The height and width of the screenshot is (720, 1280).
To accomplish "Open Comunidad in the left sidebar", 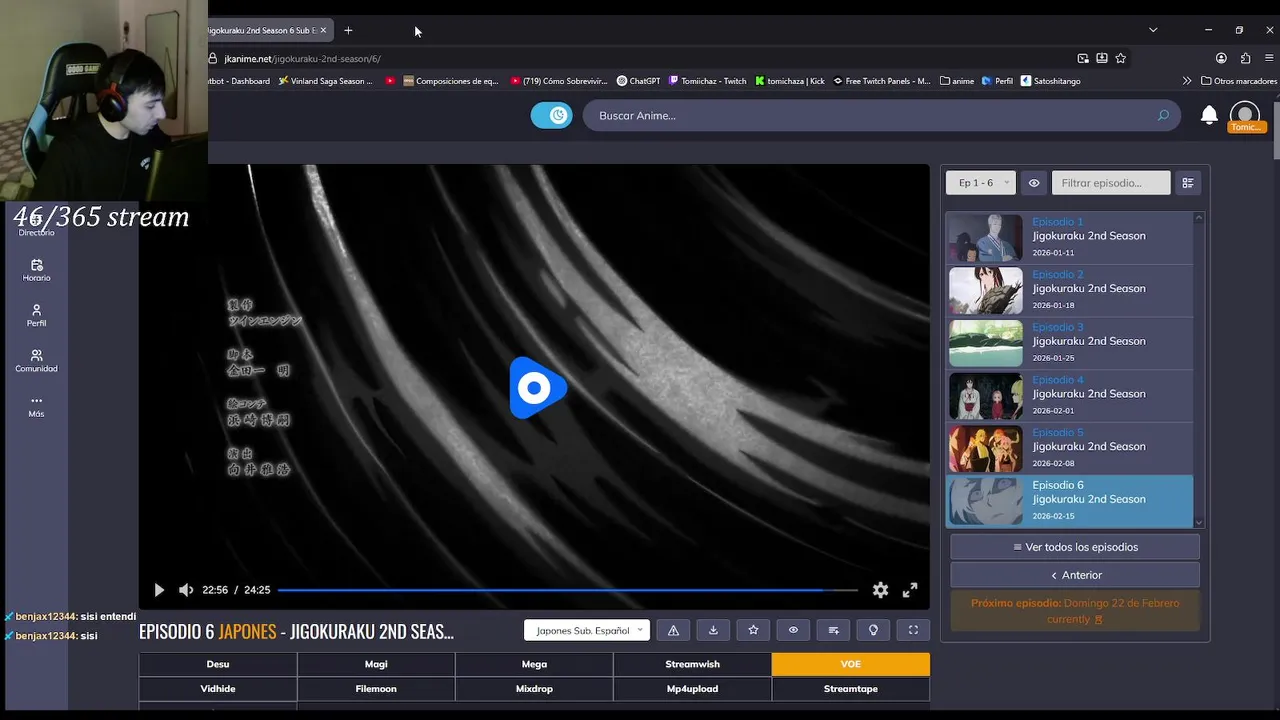I will pyautogui.click(x=36, y=361).
